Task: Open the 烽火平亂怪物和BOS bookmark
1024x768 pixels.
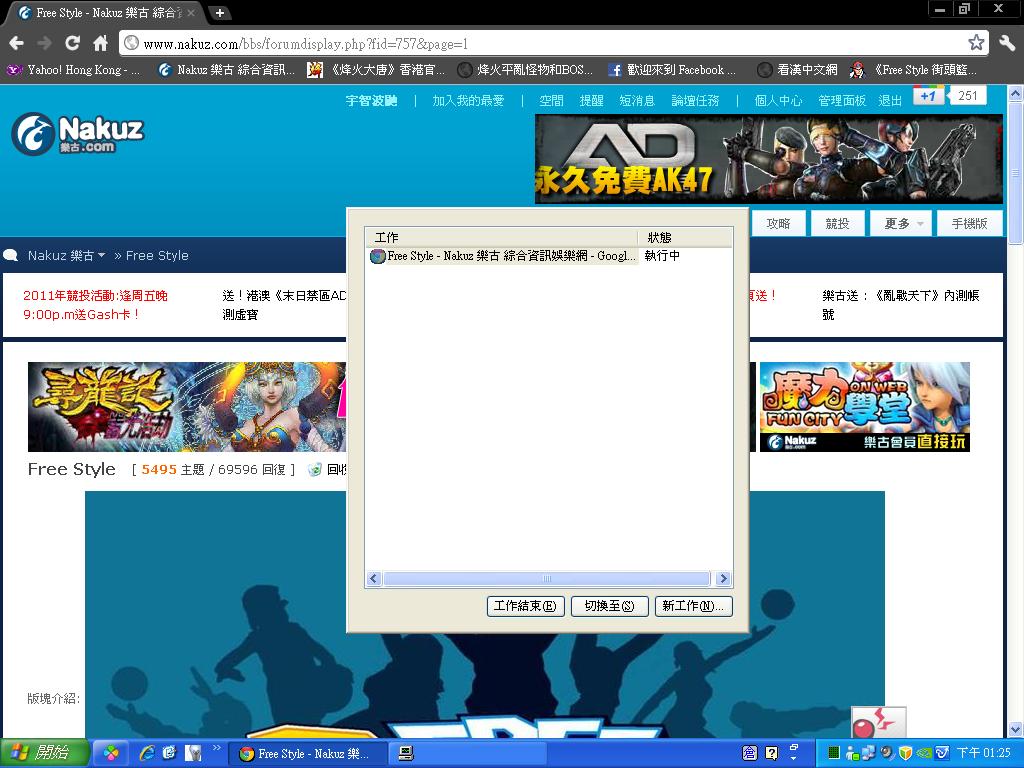Action: point(526,70)
